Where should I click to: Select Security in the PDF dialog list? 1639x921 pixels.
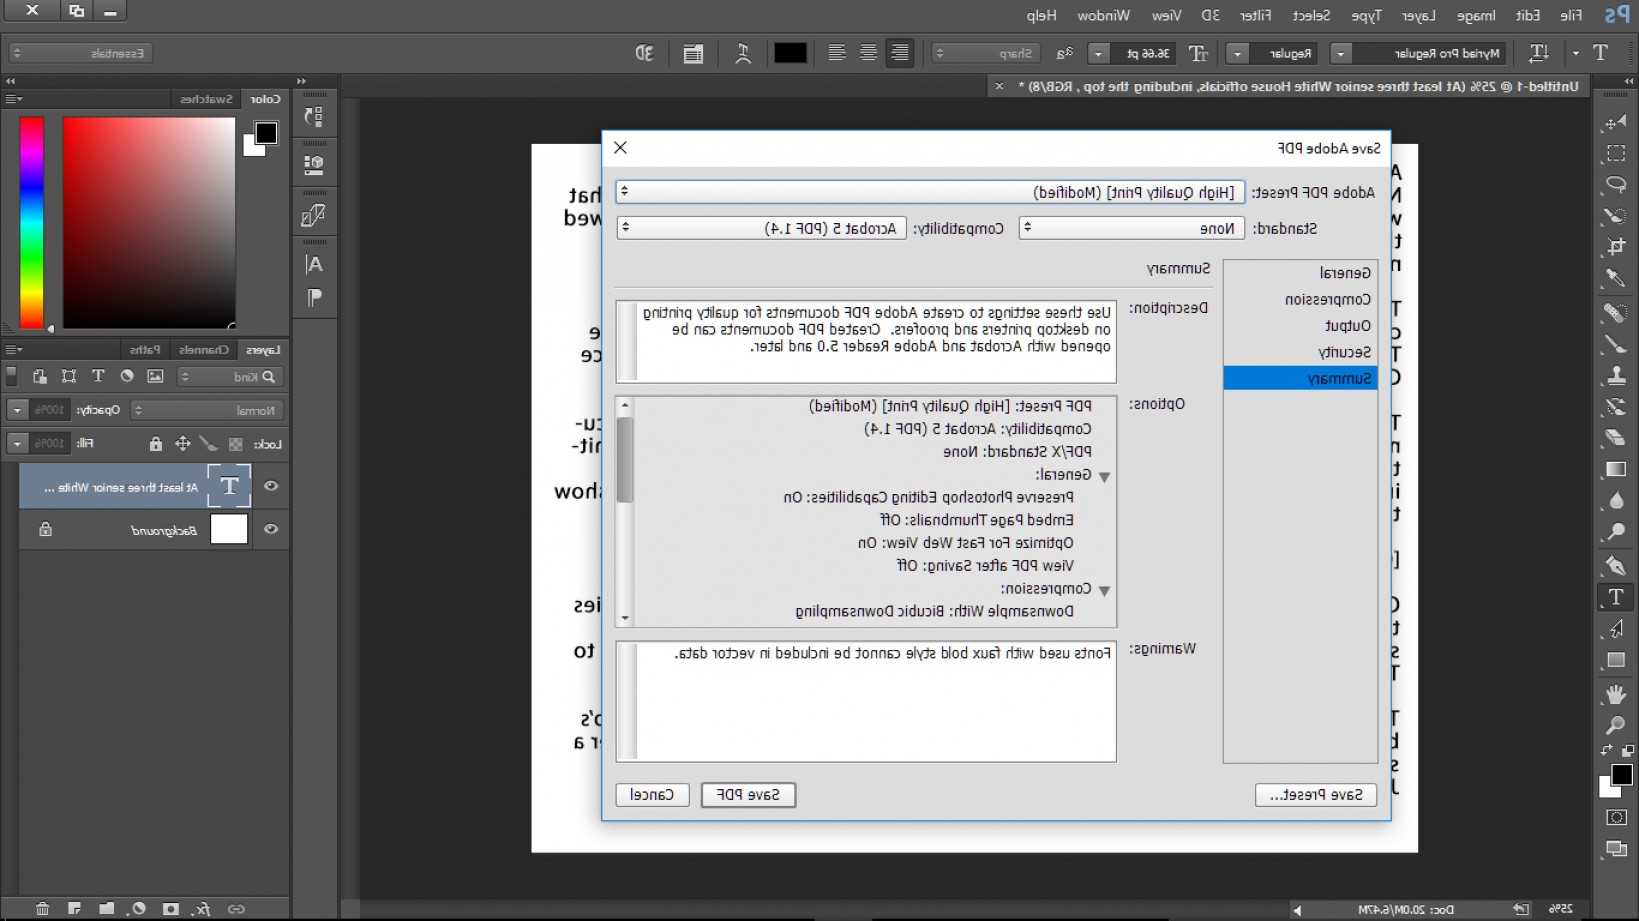(1300, 352)
